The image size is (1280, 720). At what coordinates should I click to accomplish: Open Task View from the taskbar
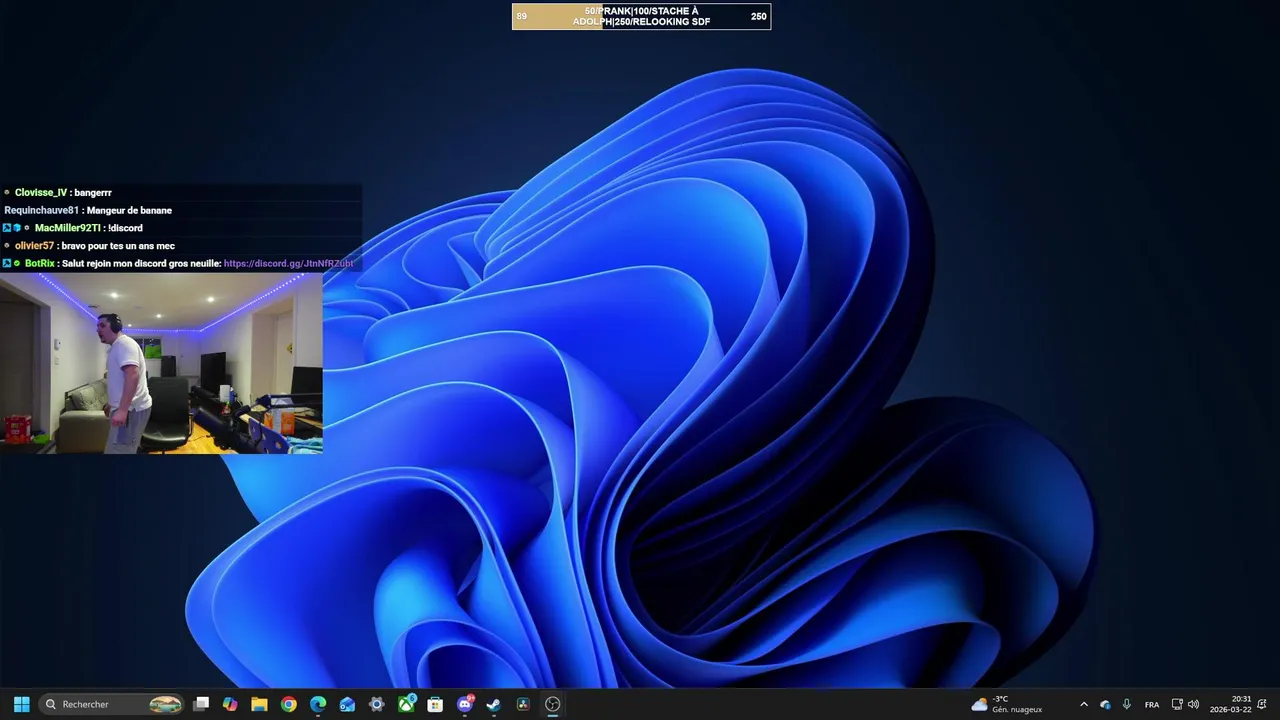(x=201, y=704)
